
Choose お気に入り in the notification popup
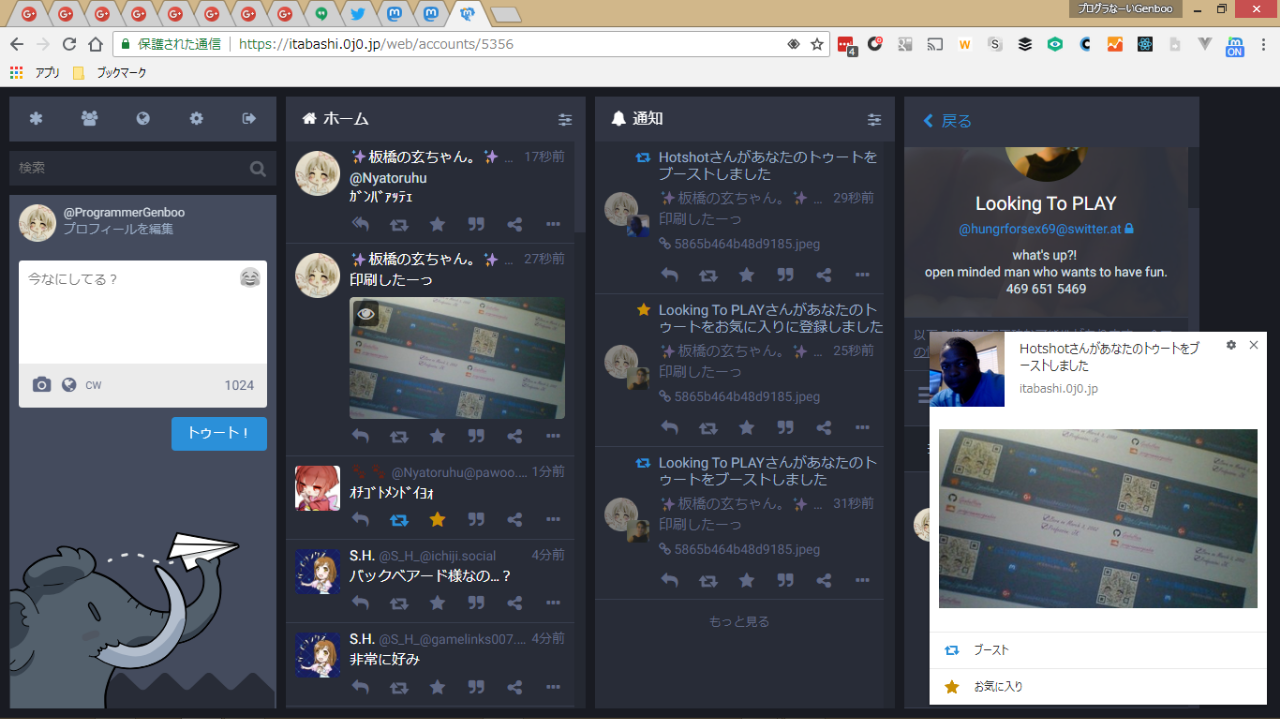(x=998, y=687)
